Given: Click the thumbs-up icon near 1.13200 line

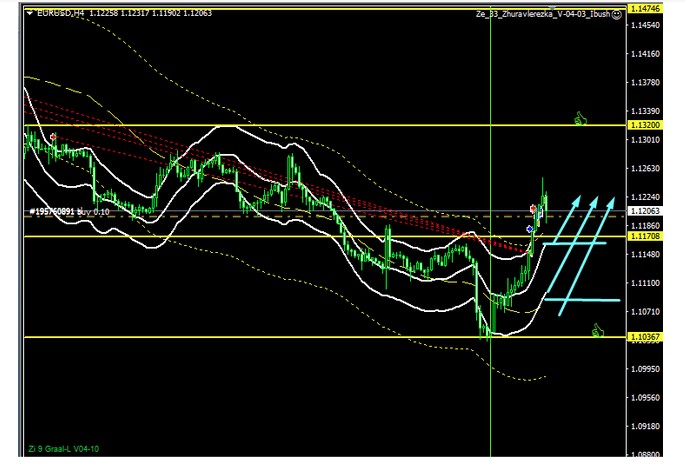Looking at the screenshot, I should coord(579,119).
